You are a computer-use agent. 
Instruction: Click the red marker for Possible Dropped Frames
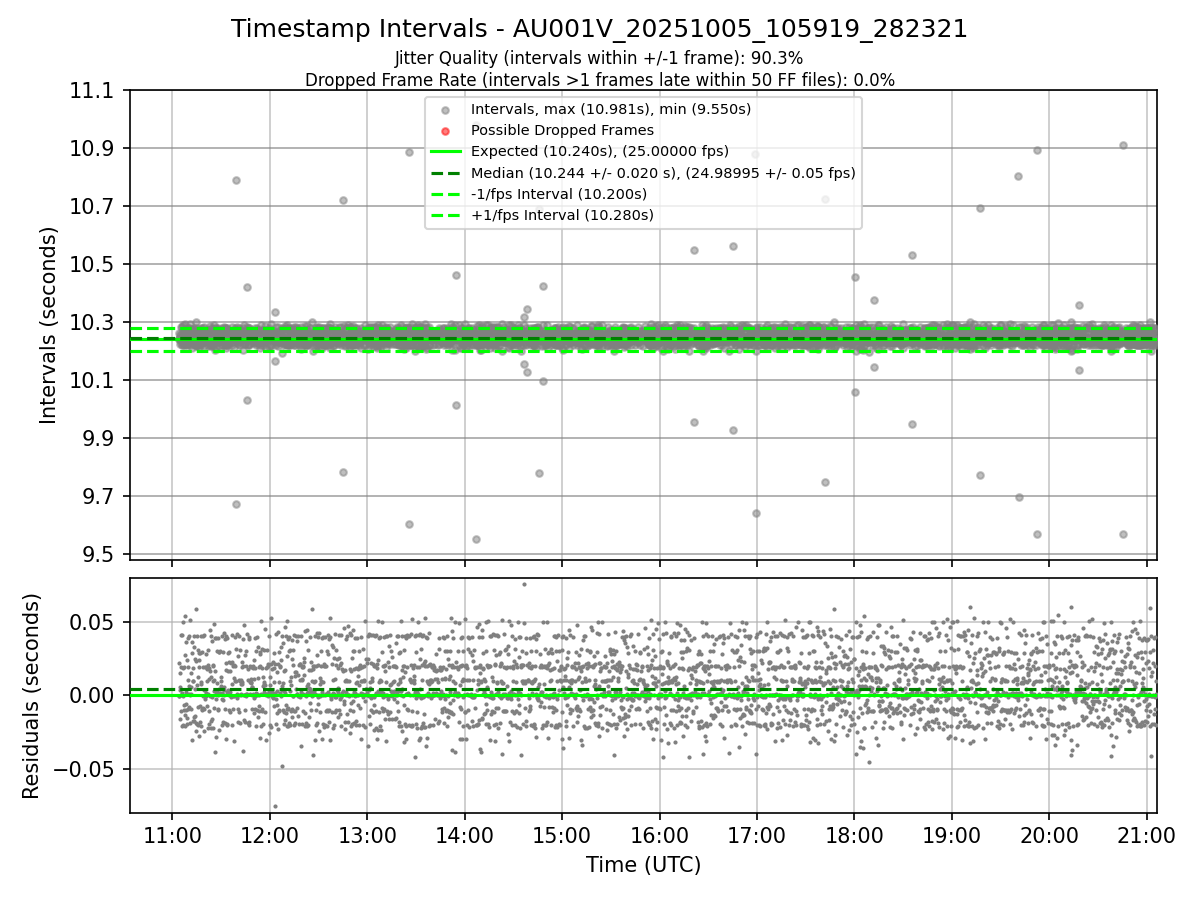tap(446, 131)
